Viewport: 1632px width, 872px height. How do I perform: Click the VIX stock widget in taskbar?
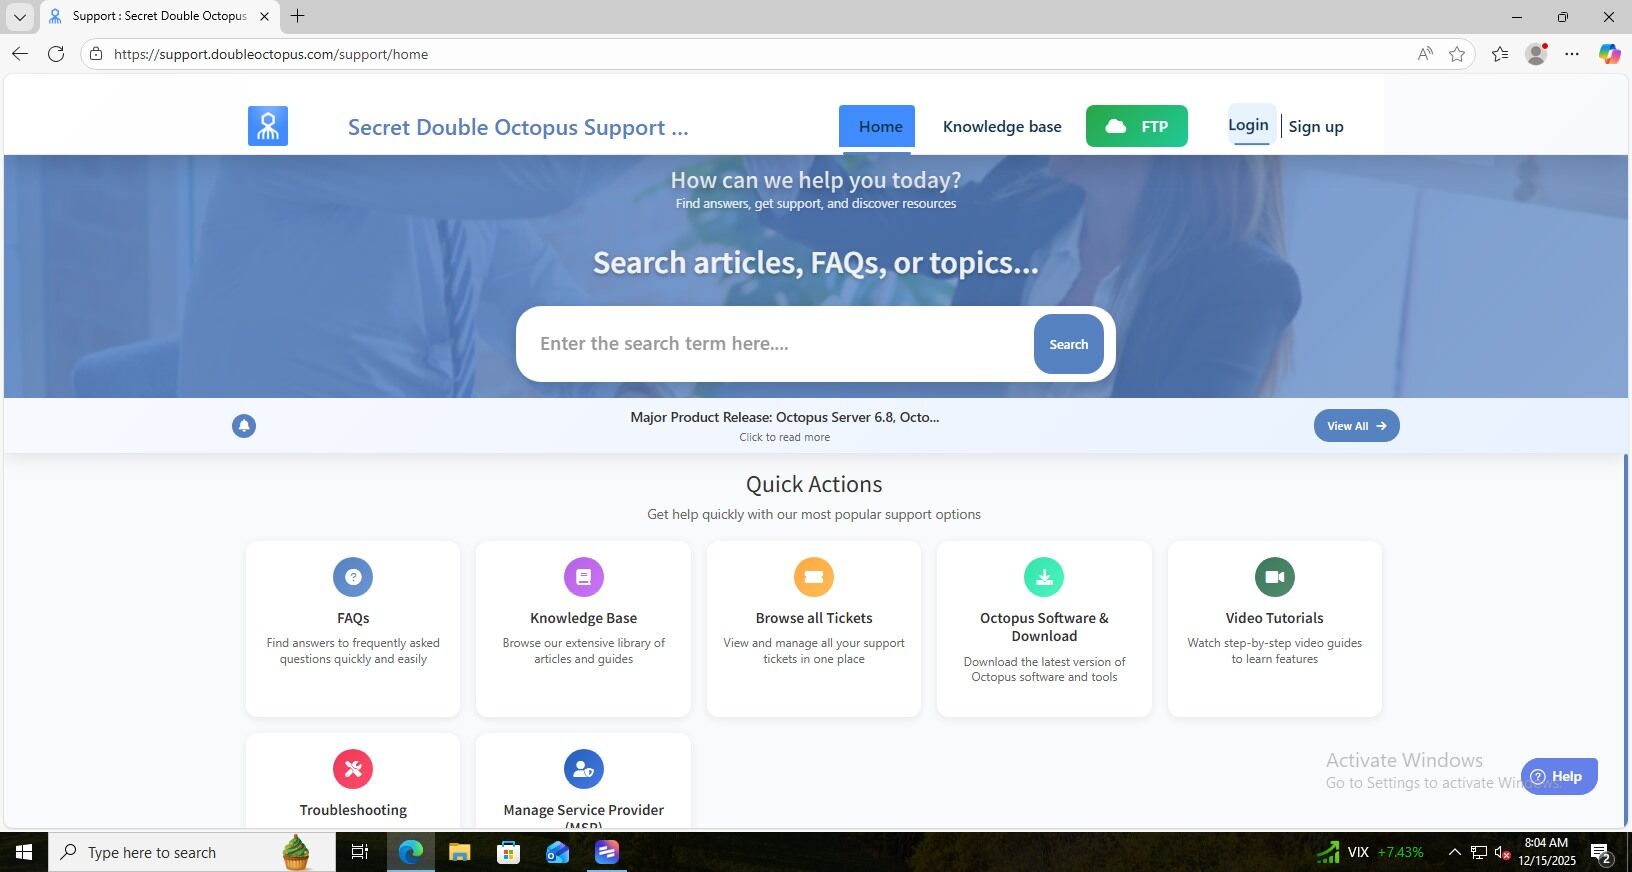pyautogui.click(x=1370, y=852)
